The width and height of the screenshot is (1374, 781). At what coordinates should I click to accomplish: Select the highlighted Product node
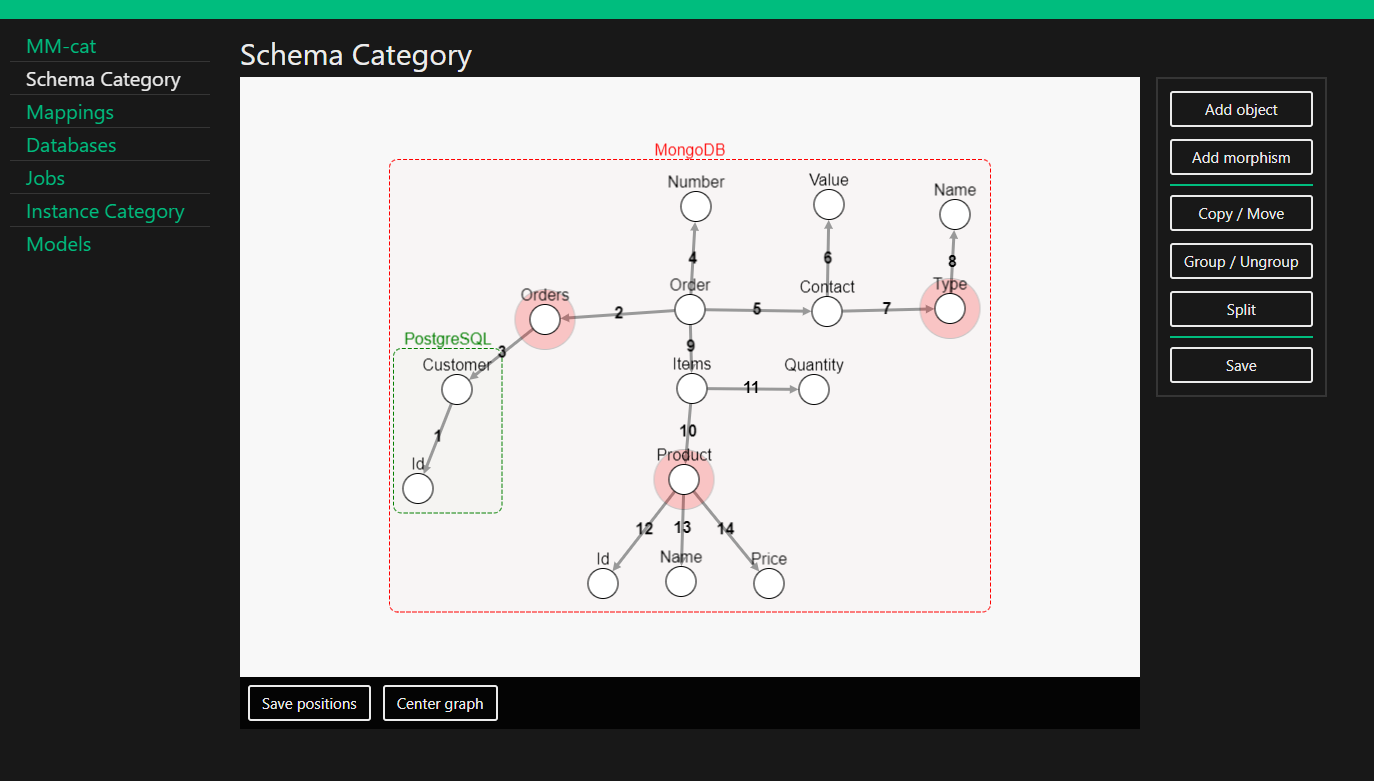(x=684, y=479)
